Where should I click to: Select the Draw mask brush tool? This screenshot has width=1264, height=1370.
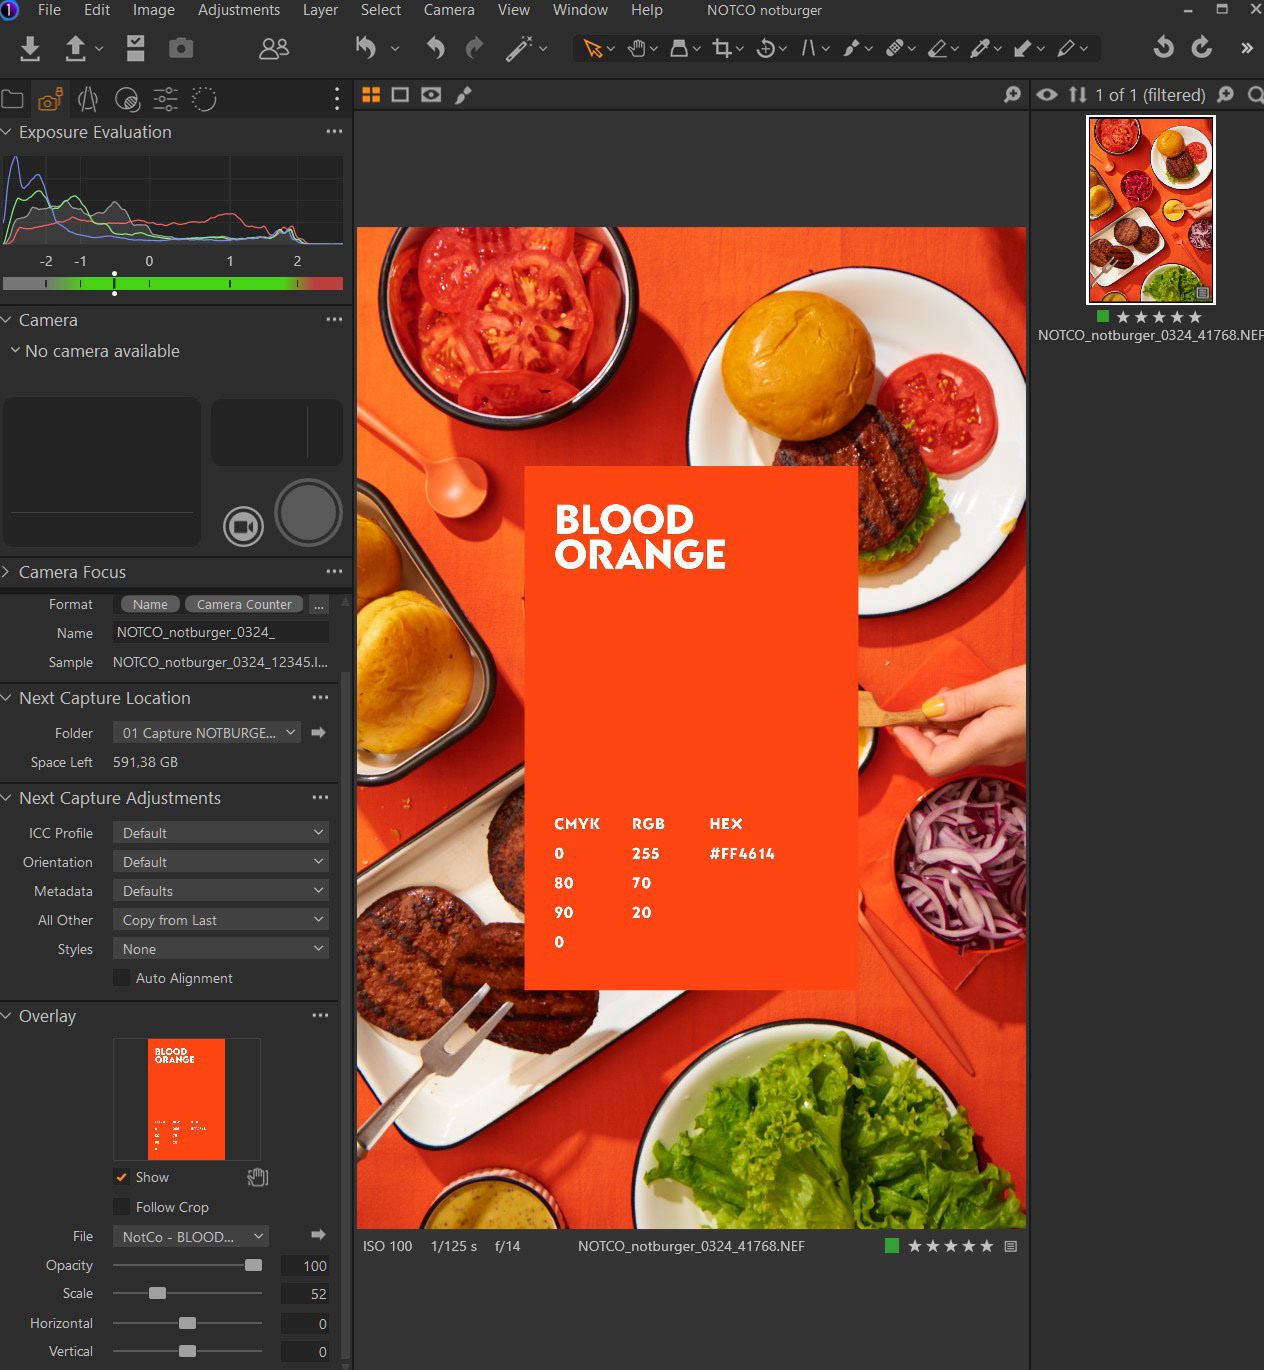click(851, 48)
